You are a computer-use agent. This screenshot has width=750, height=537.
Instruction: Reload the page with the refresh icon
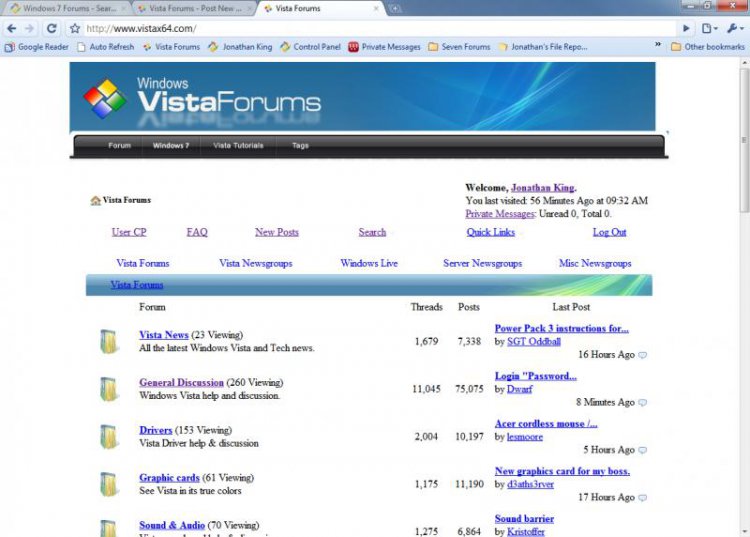click(52, 29)
